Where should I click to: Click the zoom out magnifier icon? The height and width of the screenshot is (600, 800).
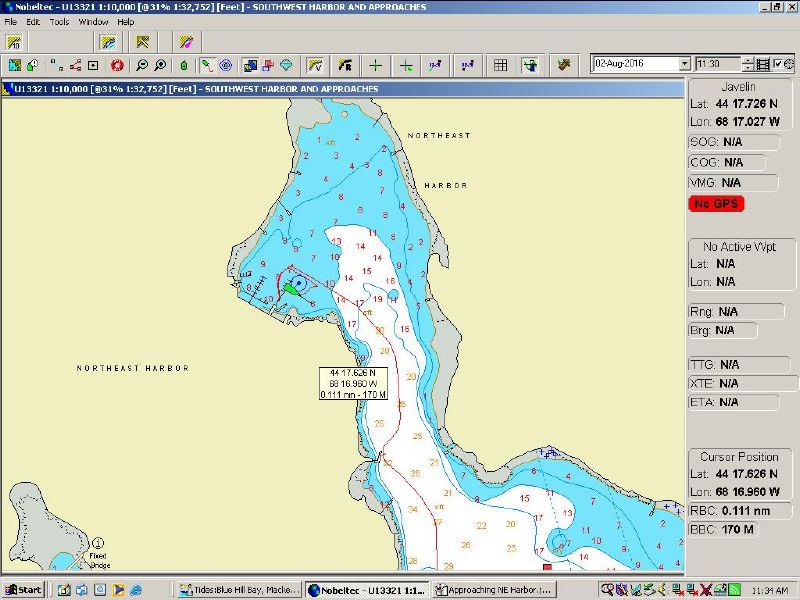[x=142, y=65]
